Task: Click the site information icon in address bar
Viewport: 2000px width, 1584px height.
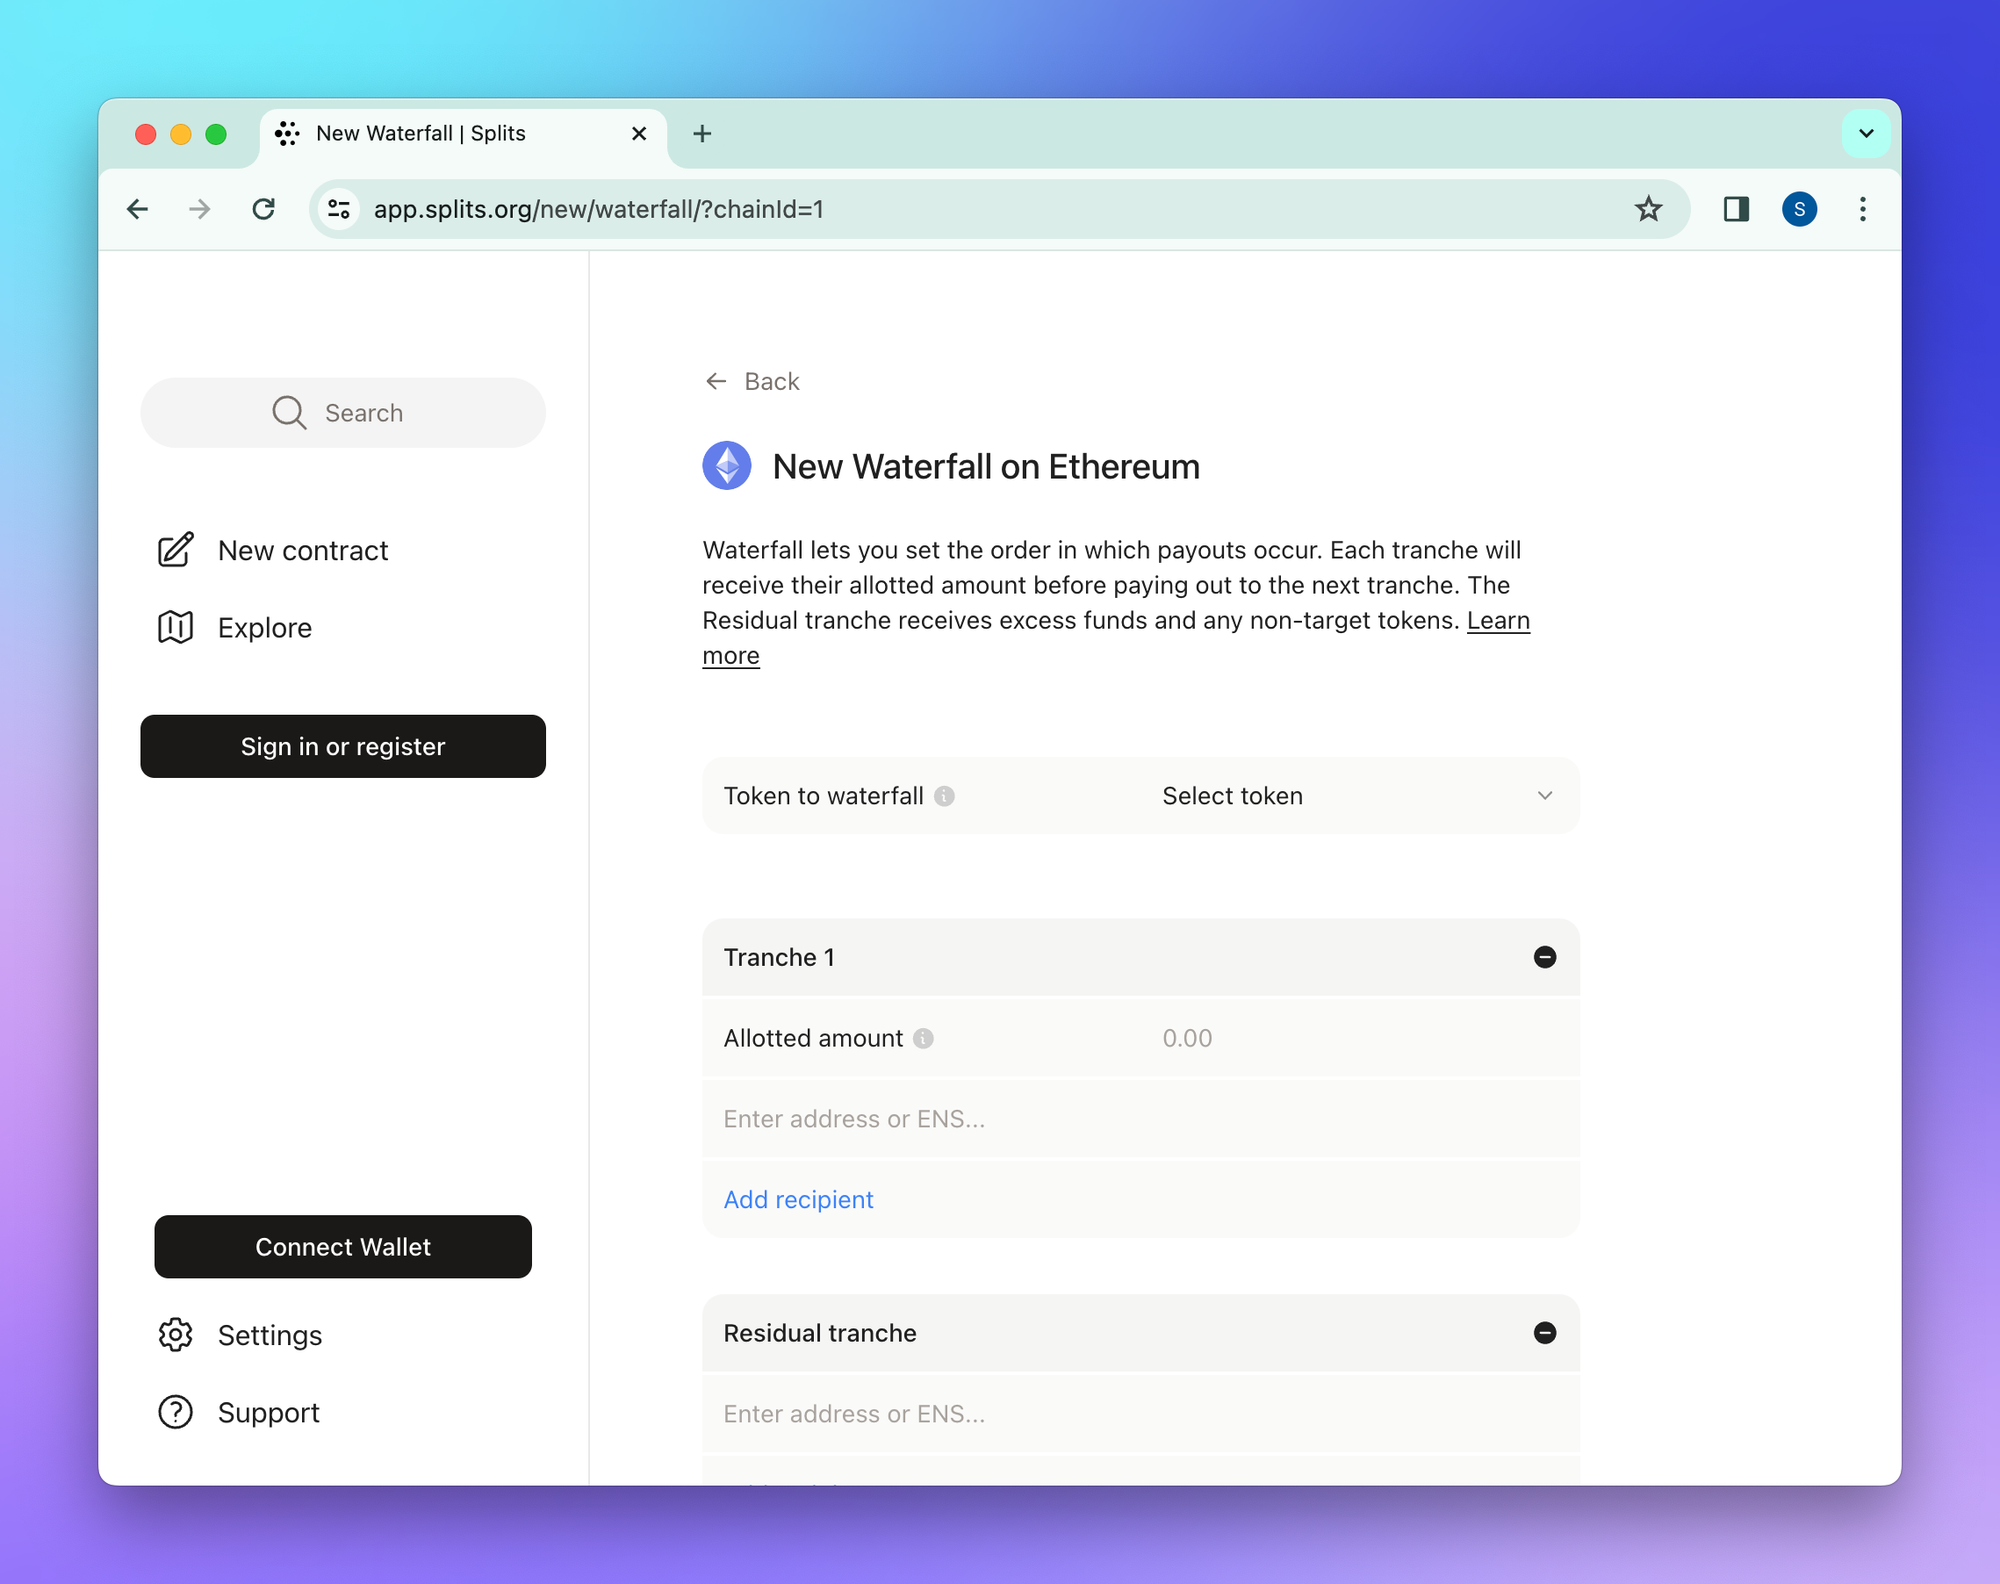Action: pos(339,209)
